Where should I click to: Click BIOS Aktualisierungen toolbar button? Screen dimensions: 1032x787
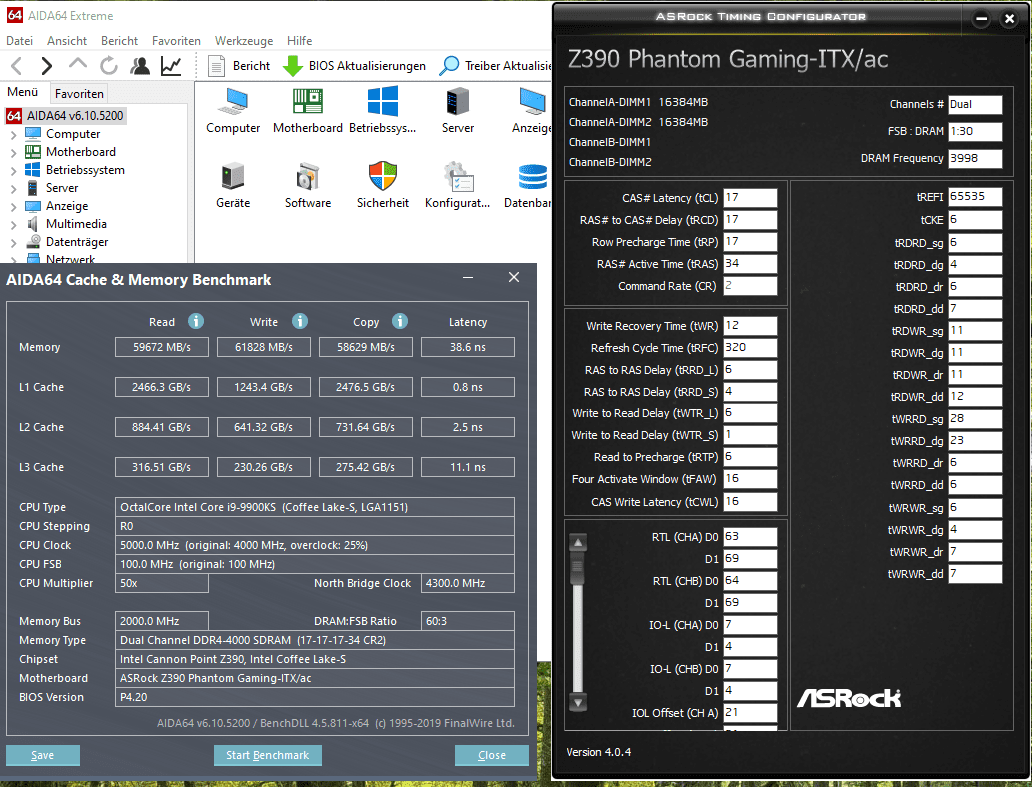(354, 66)
